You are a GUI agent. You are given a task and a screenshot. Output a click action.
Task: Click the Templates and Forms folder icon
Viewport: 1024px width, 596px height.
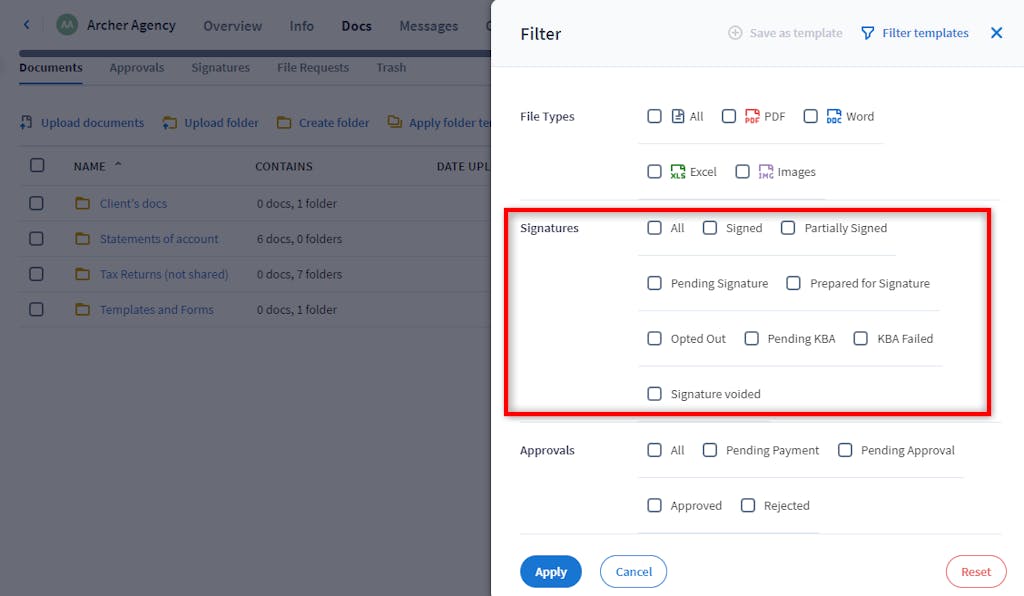(x=82, y=309)
